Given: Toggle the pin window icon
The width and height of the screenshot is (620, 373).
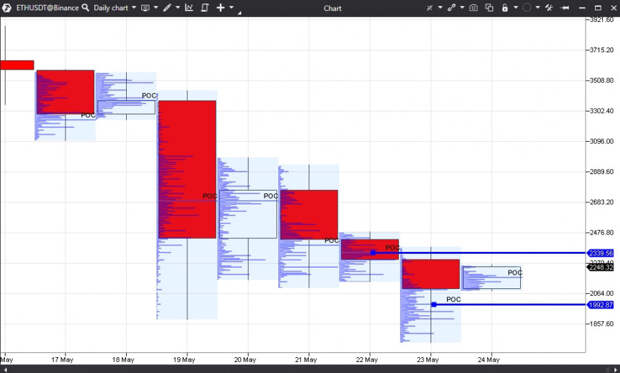Looking at the screenshot, I should (565, 8).
